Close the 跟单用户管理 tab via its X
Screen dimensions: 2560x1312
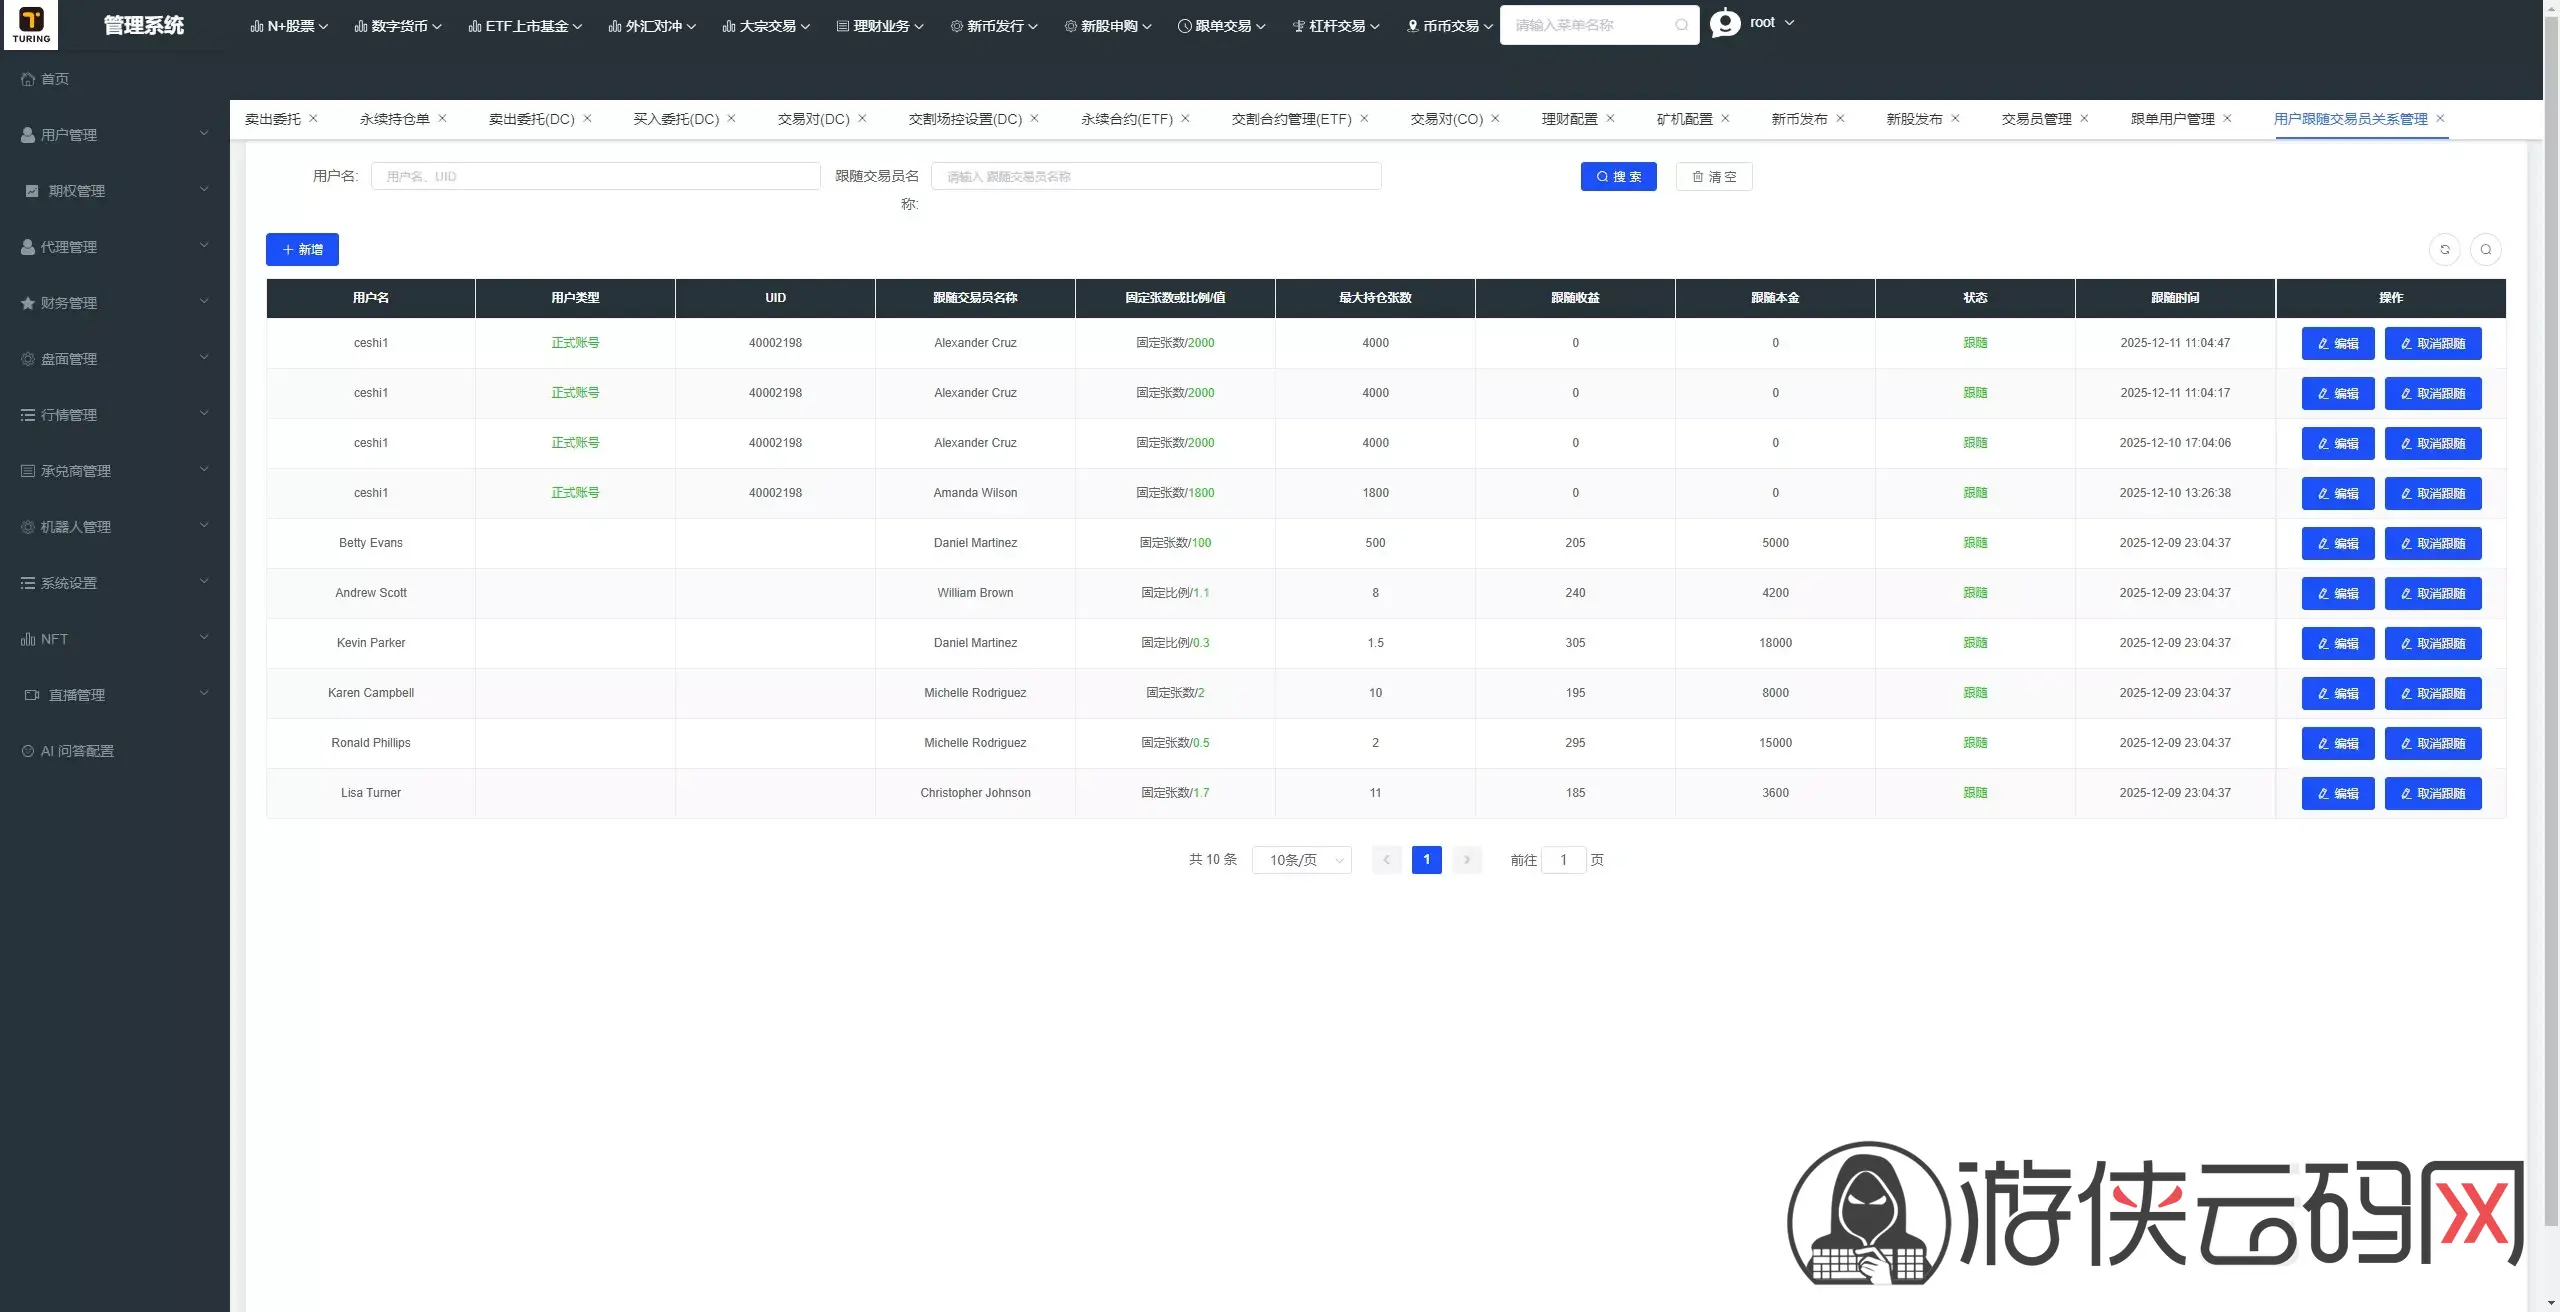[2227, 118]
